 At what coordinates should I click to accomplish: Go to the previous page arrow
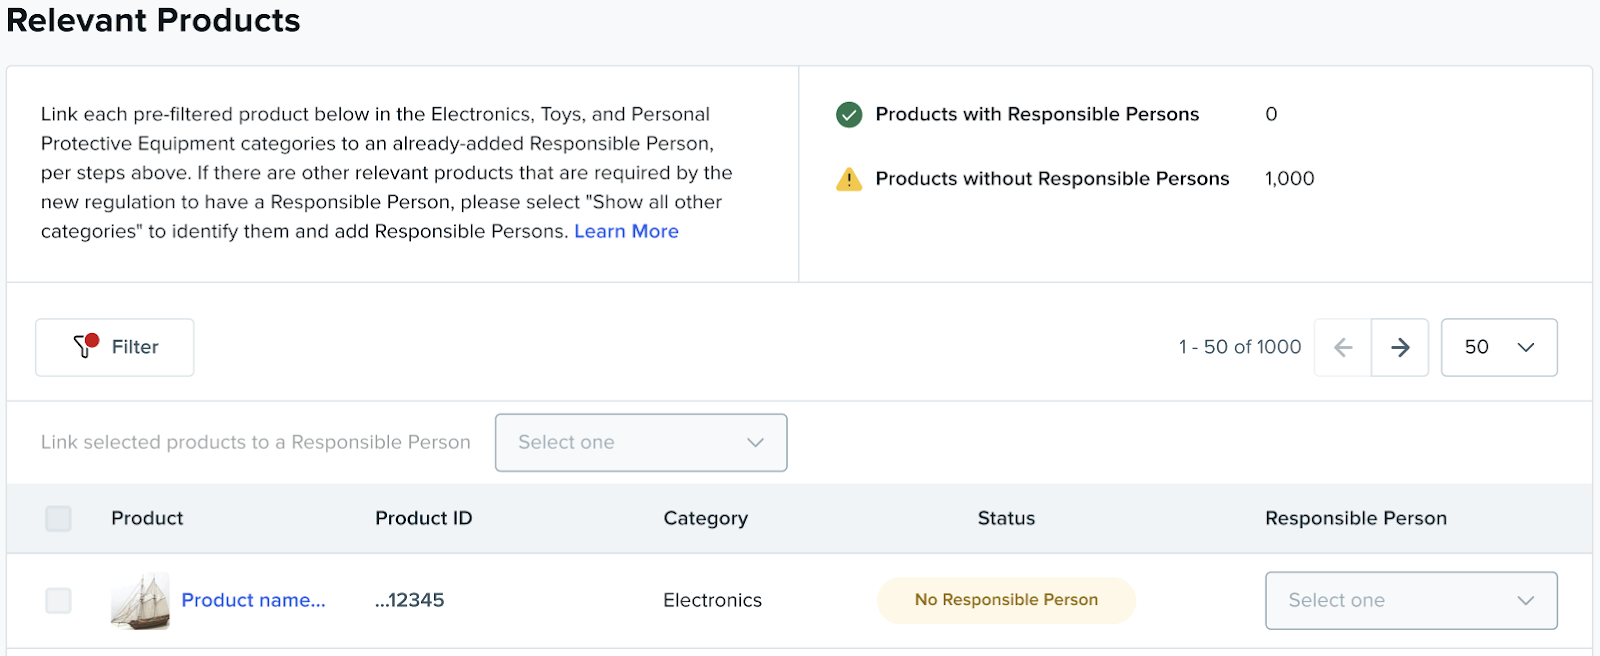coord(1343,347)
